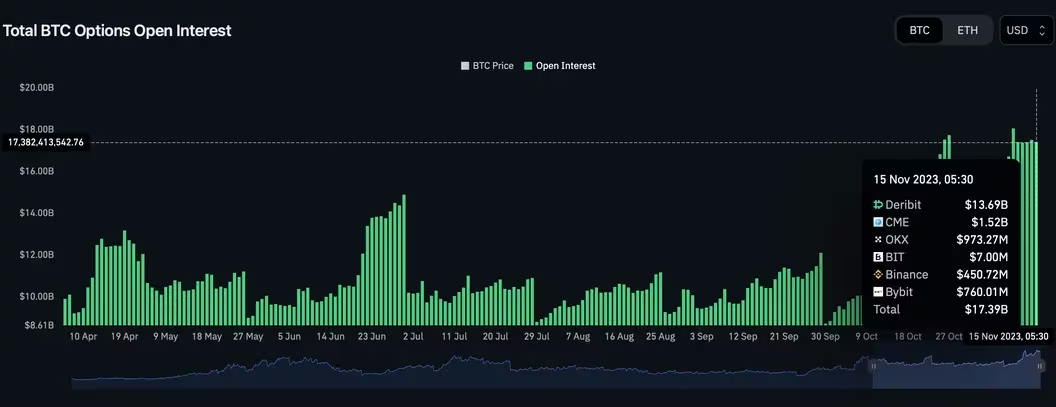This screenshot has width=1056, height=407.
Task: Click the OKX icon in the tooltip
Action: coord(878,240)
